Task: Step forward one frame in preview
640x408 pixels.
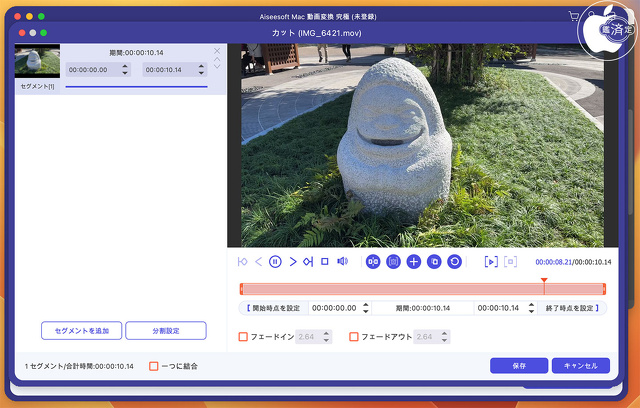Action: [292, 262]
